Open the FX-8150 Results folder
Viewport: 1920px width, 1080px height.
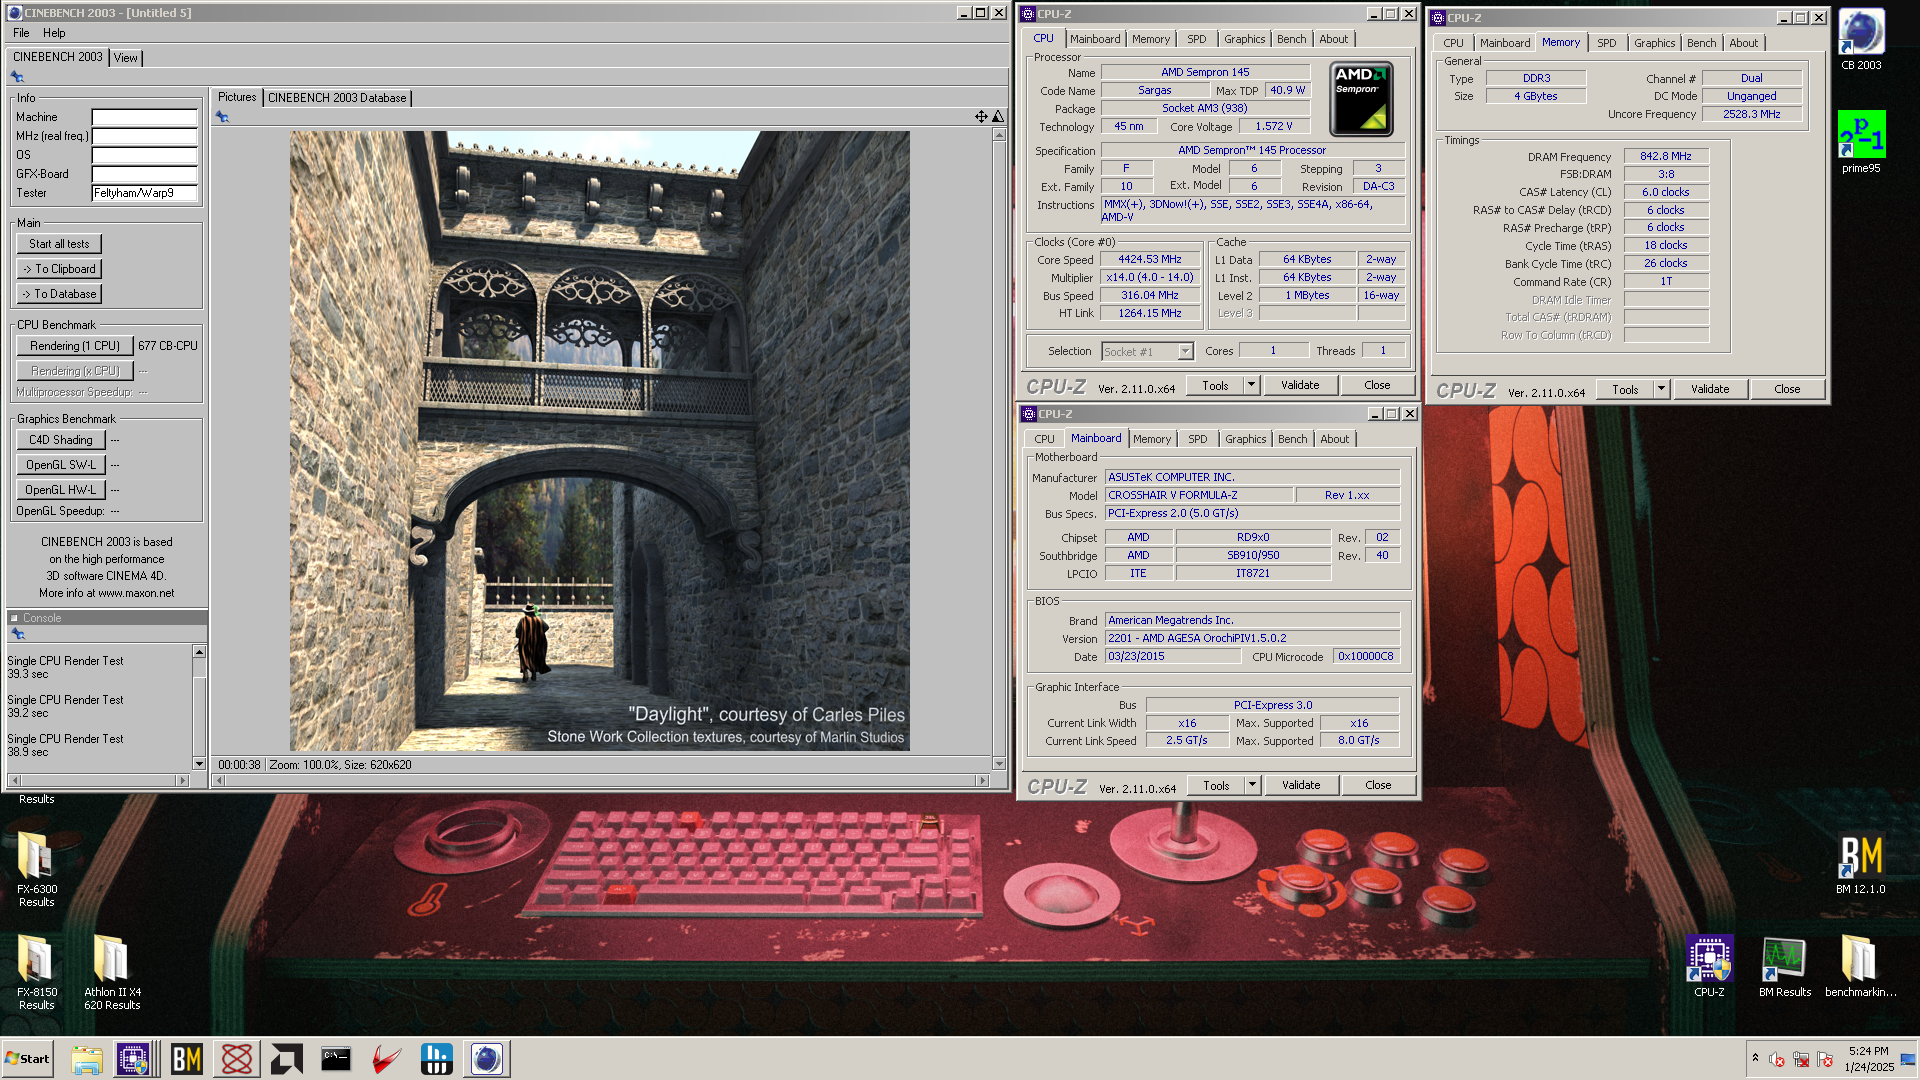click(36, 972)
